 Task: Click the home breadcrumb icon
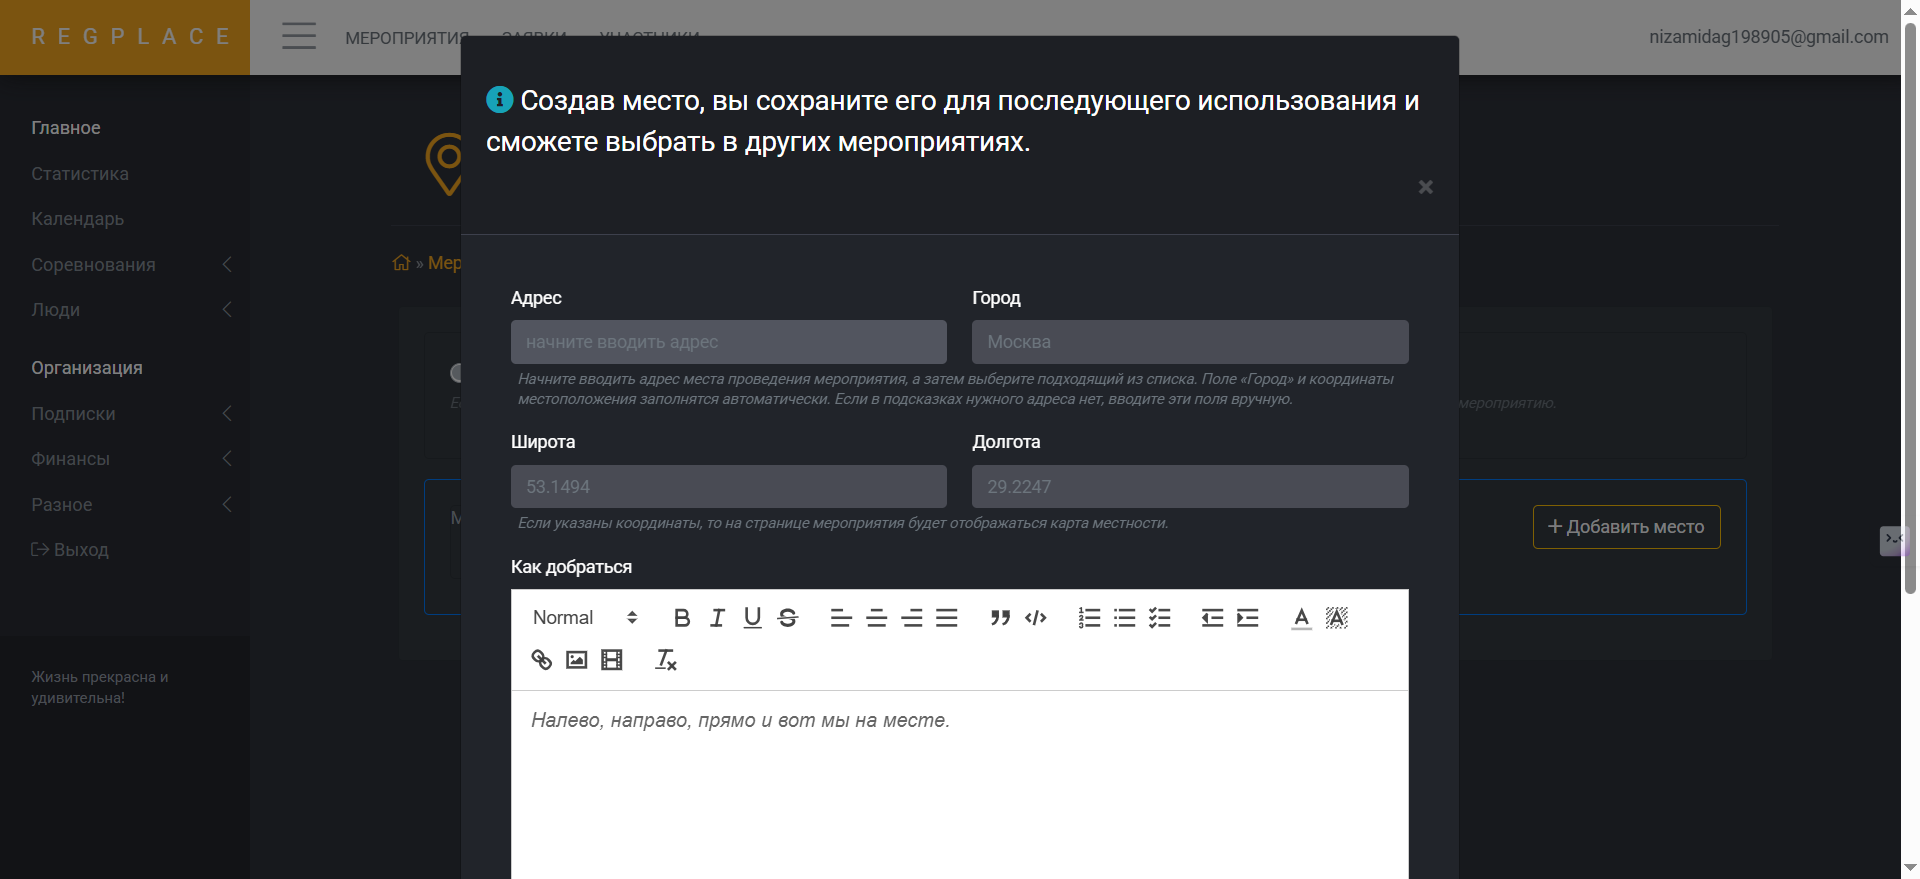coord(401,263)
